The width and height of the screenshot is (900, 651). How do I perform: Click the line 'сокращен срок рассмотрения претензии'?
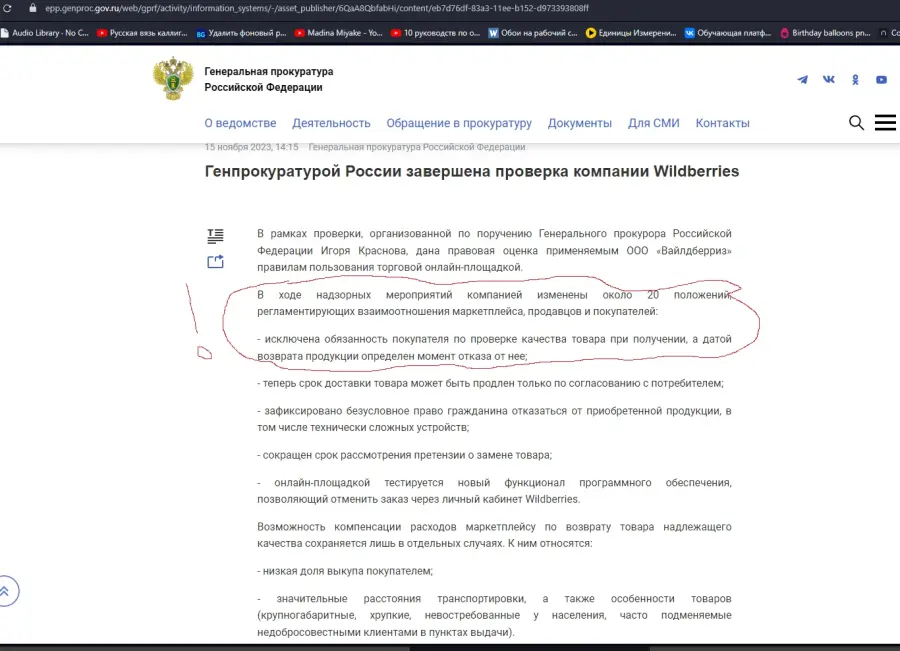tap(405, 455)
